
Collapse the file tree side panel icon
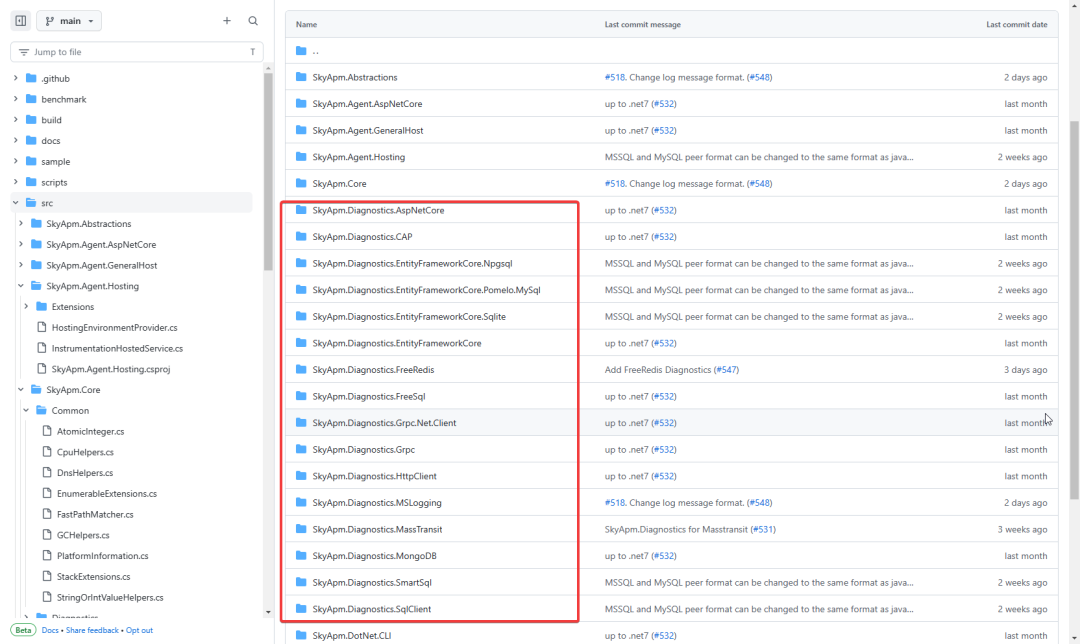pos(21,21)
